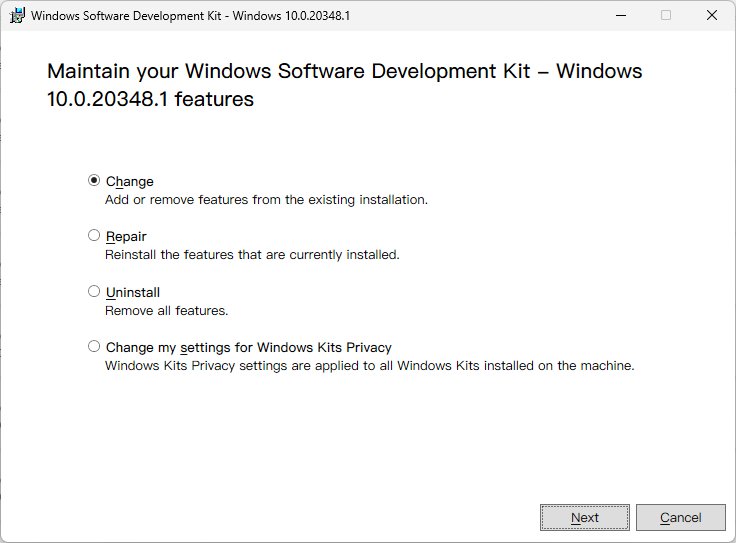The height and width of the screenshot is (543, 736).
Task: Click the Windows SDK installer icon in title bar
Action: coord(17,16)
